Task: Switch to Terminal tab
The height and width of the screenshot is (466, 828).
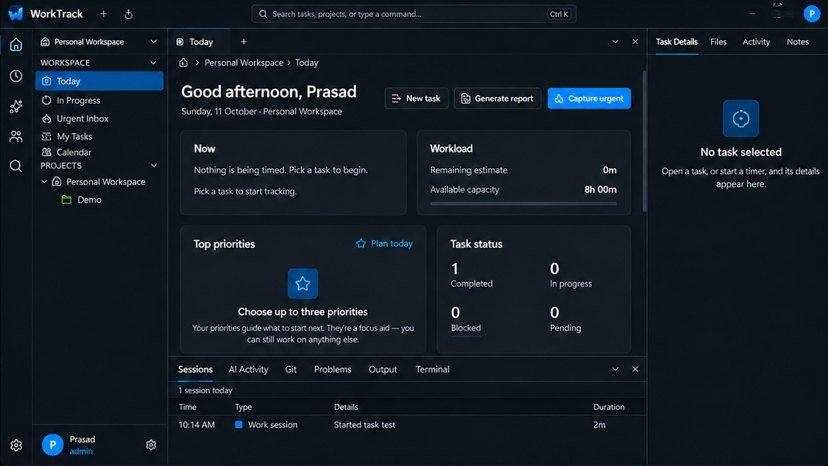Action: point(432,369)
